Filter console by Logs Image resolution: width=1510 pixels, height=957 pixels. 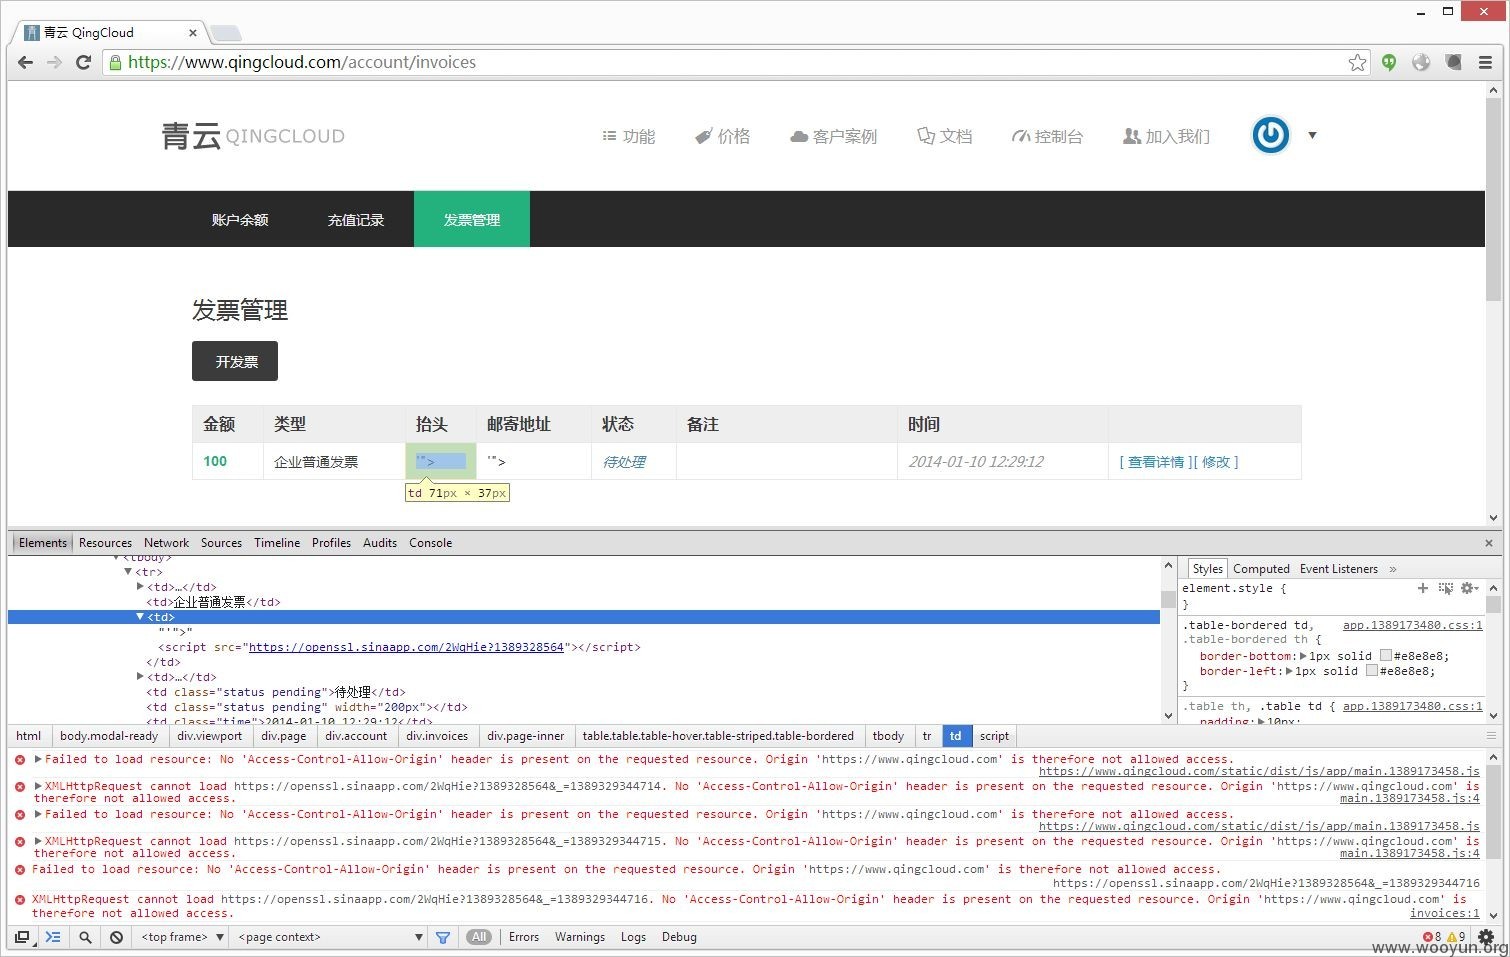tap(633, 937)
